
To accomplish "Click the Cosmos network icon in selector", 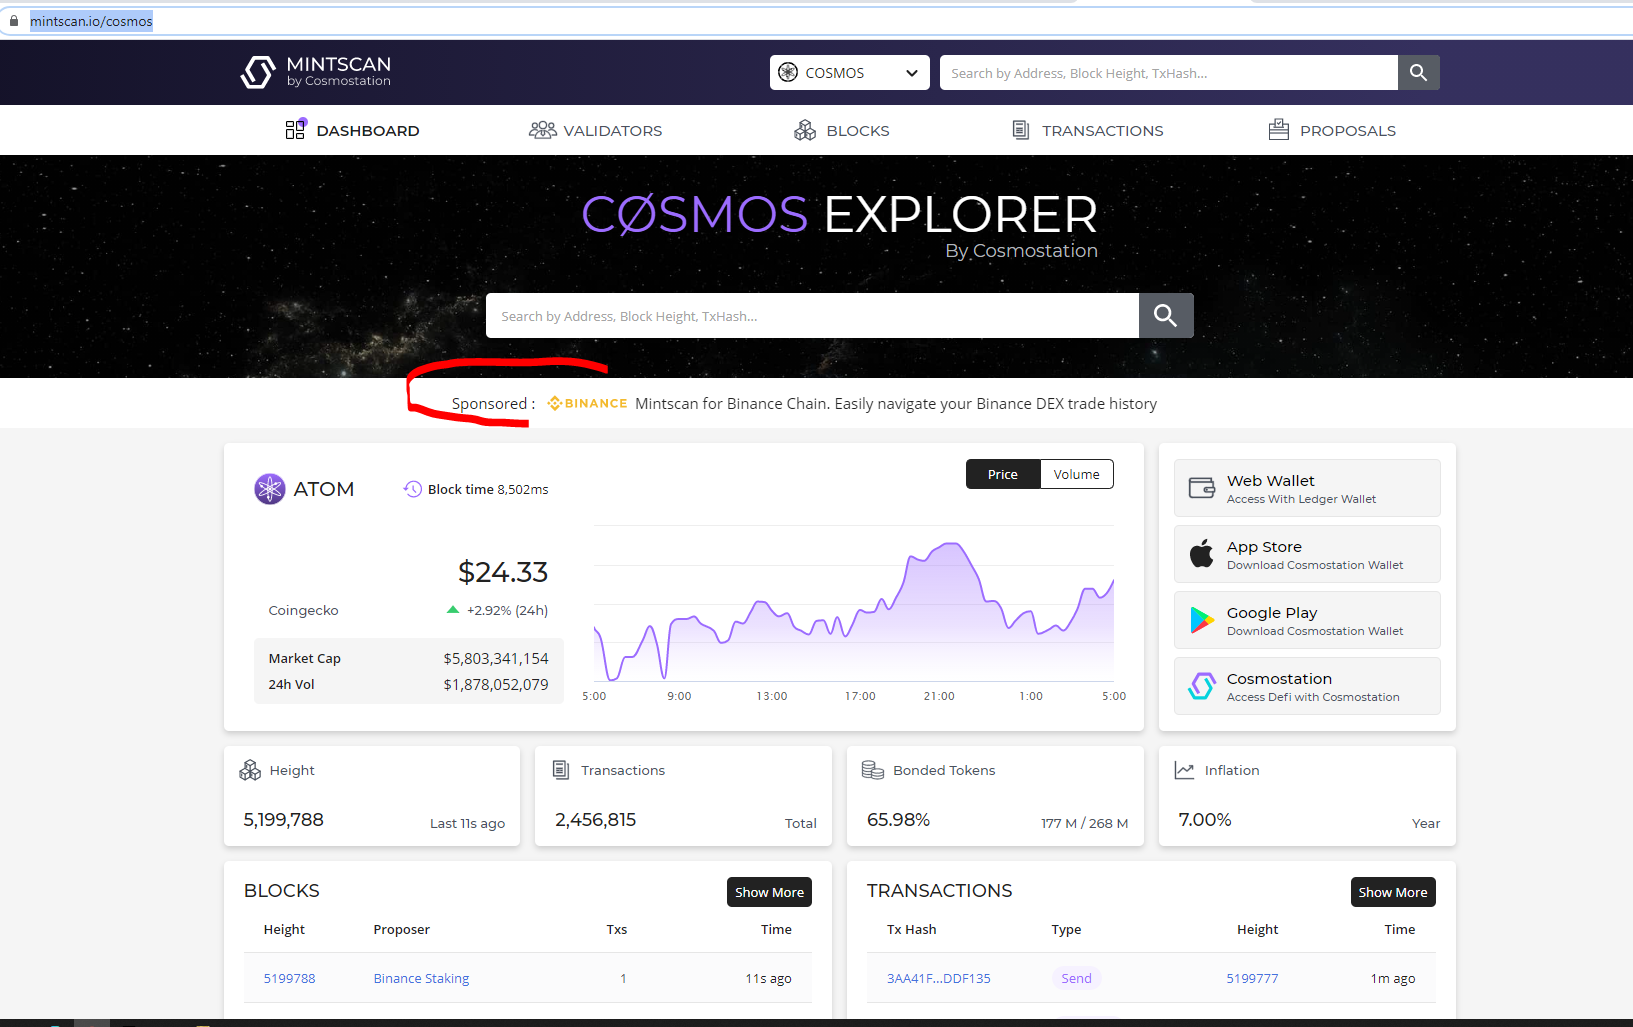I will click(788, 72).
